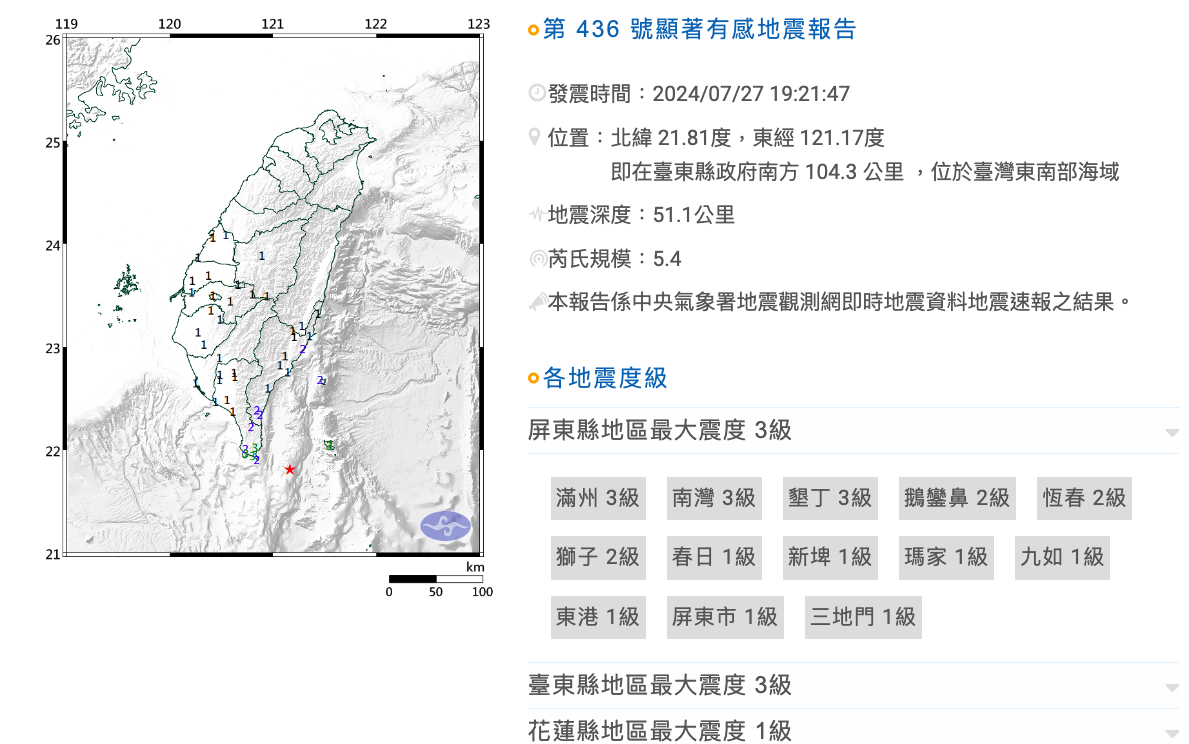
Task: Click orange bullet before 各地震度級
Action: 533,378
